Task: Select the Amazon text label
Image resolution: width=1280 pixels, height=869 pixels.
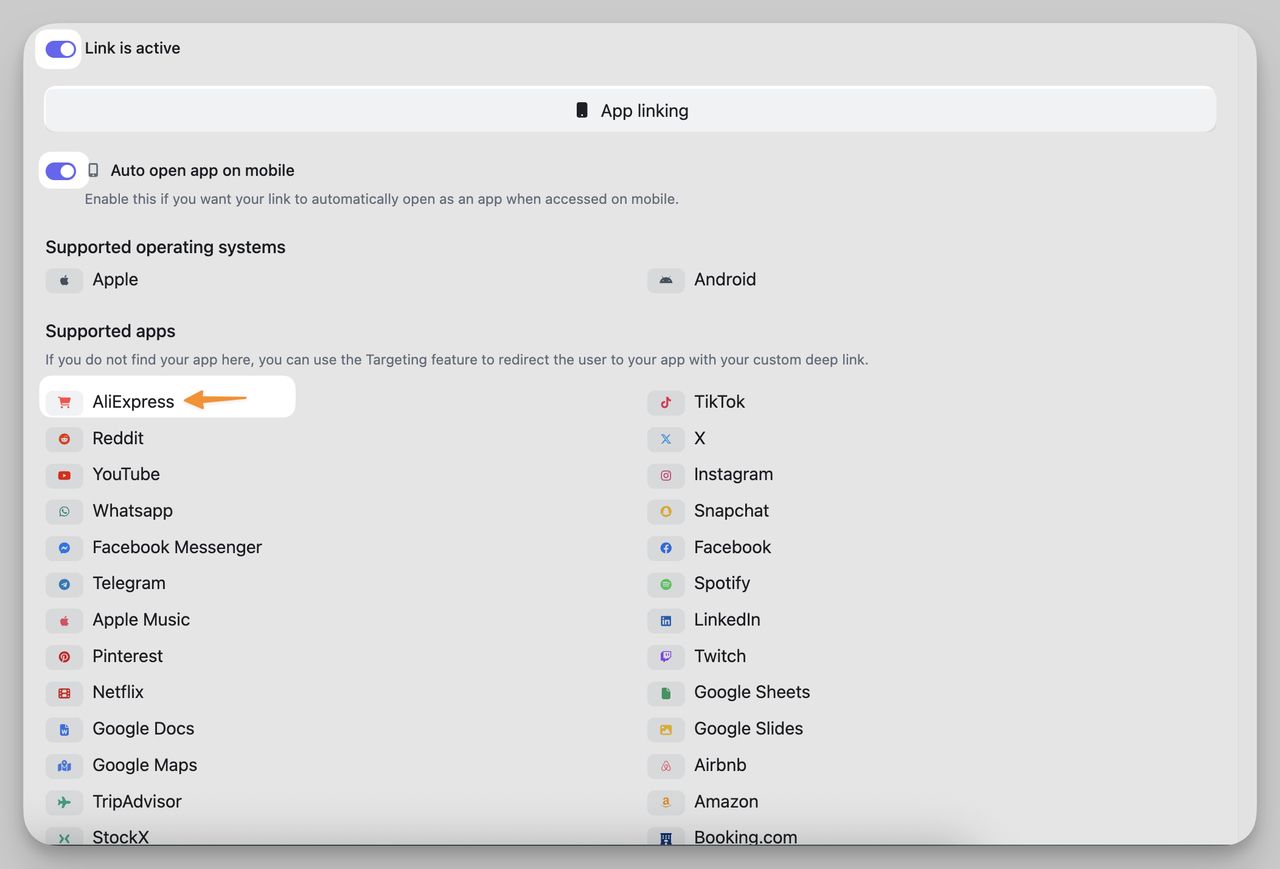Action: click(726, 802)
